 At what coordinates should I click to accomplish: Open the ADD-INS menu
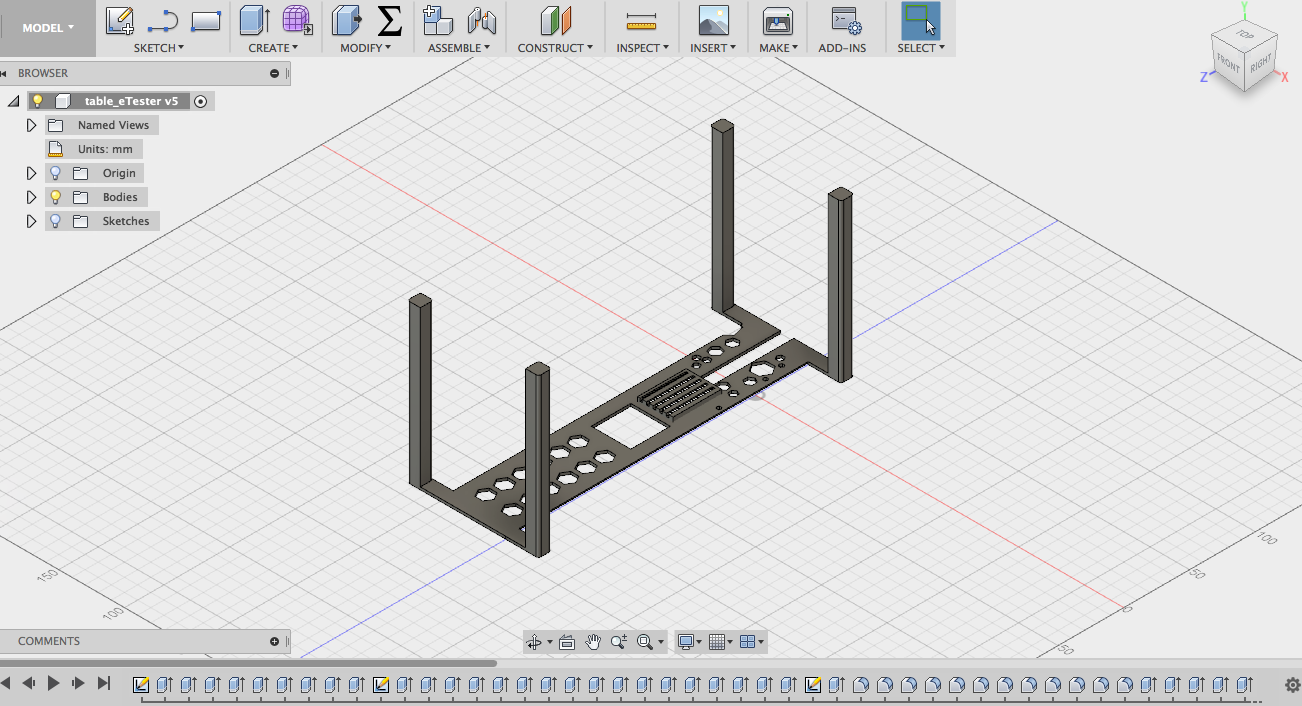pyautogui.click(x=842, y=48)
